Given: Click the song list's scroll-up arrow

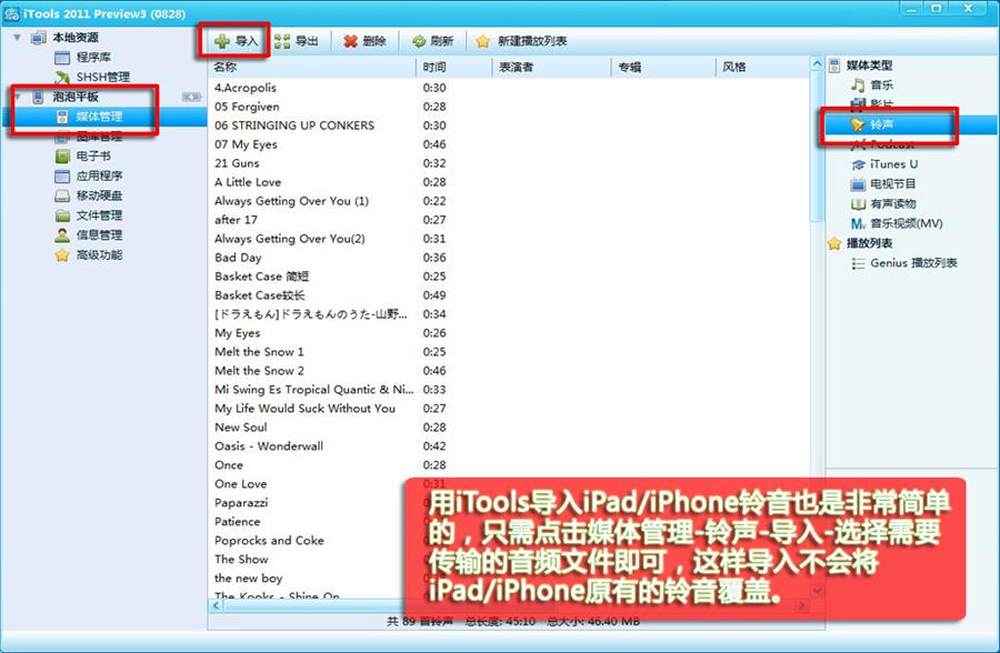Looking at the screenshot, I should coord(816,64).
